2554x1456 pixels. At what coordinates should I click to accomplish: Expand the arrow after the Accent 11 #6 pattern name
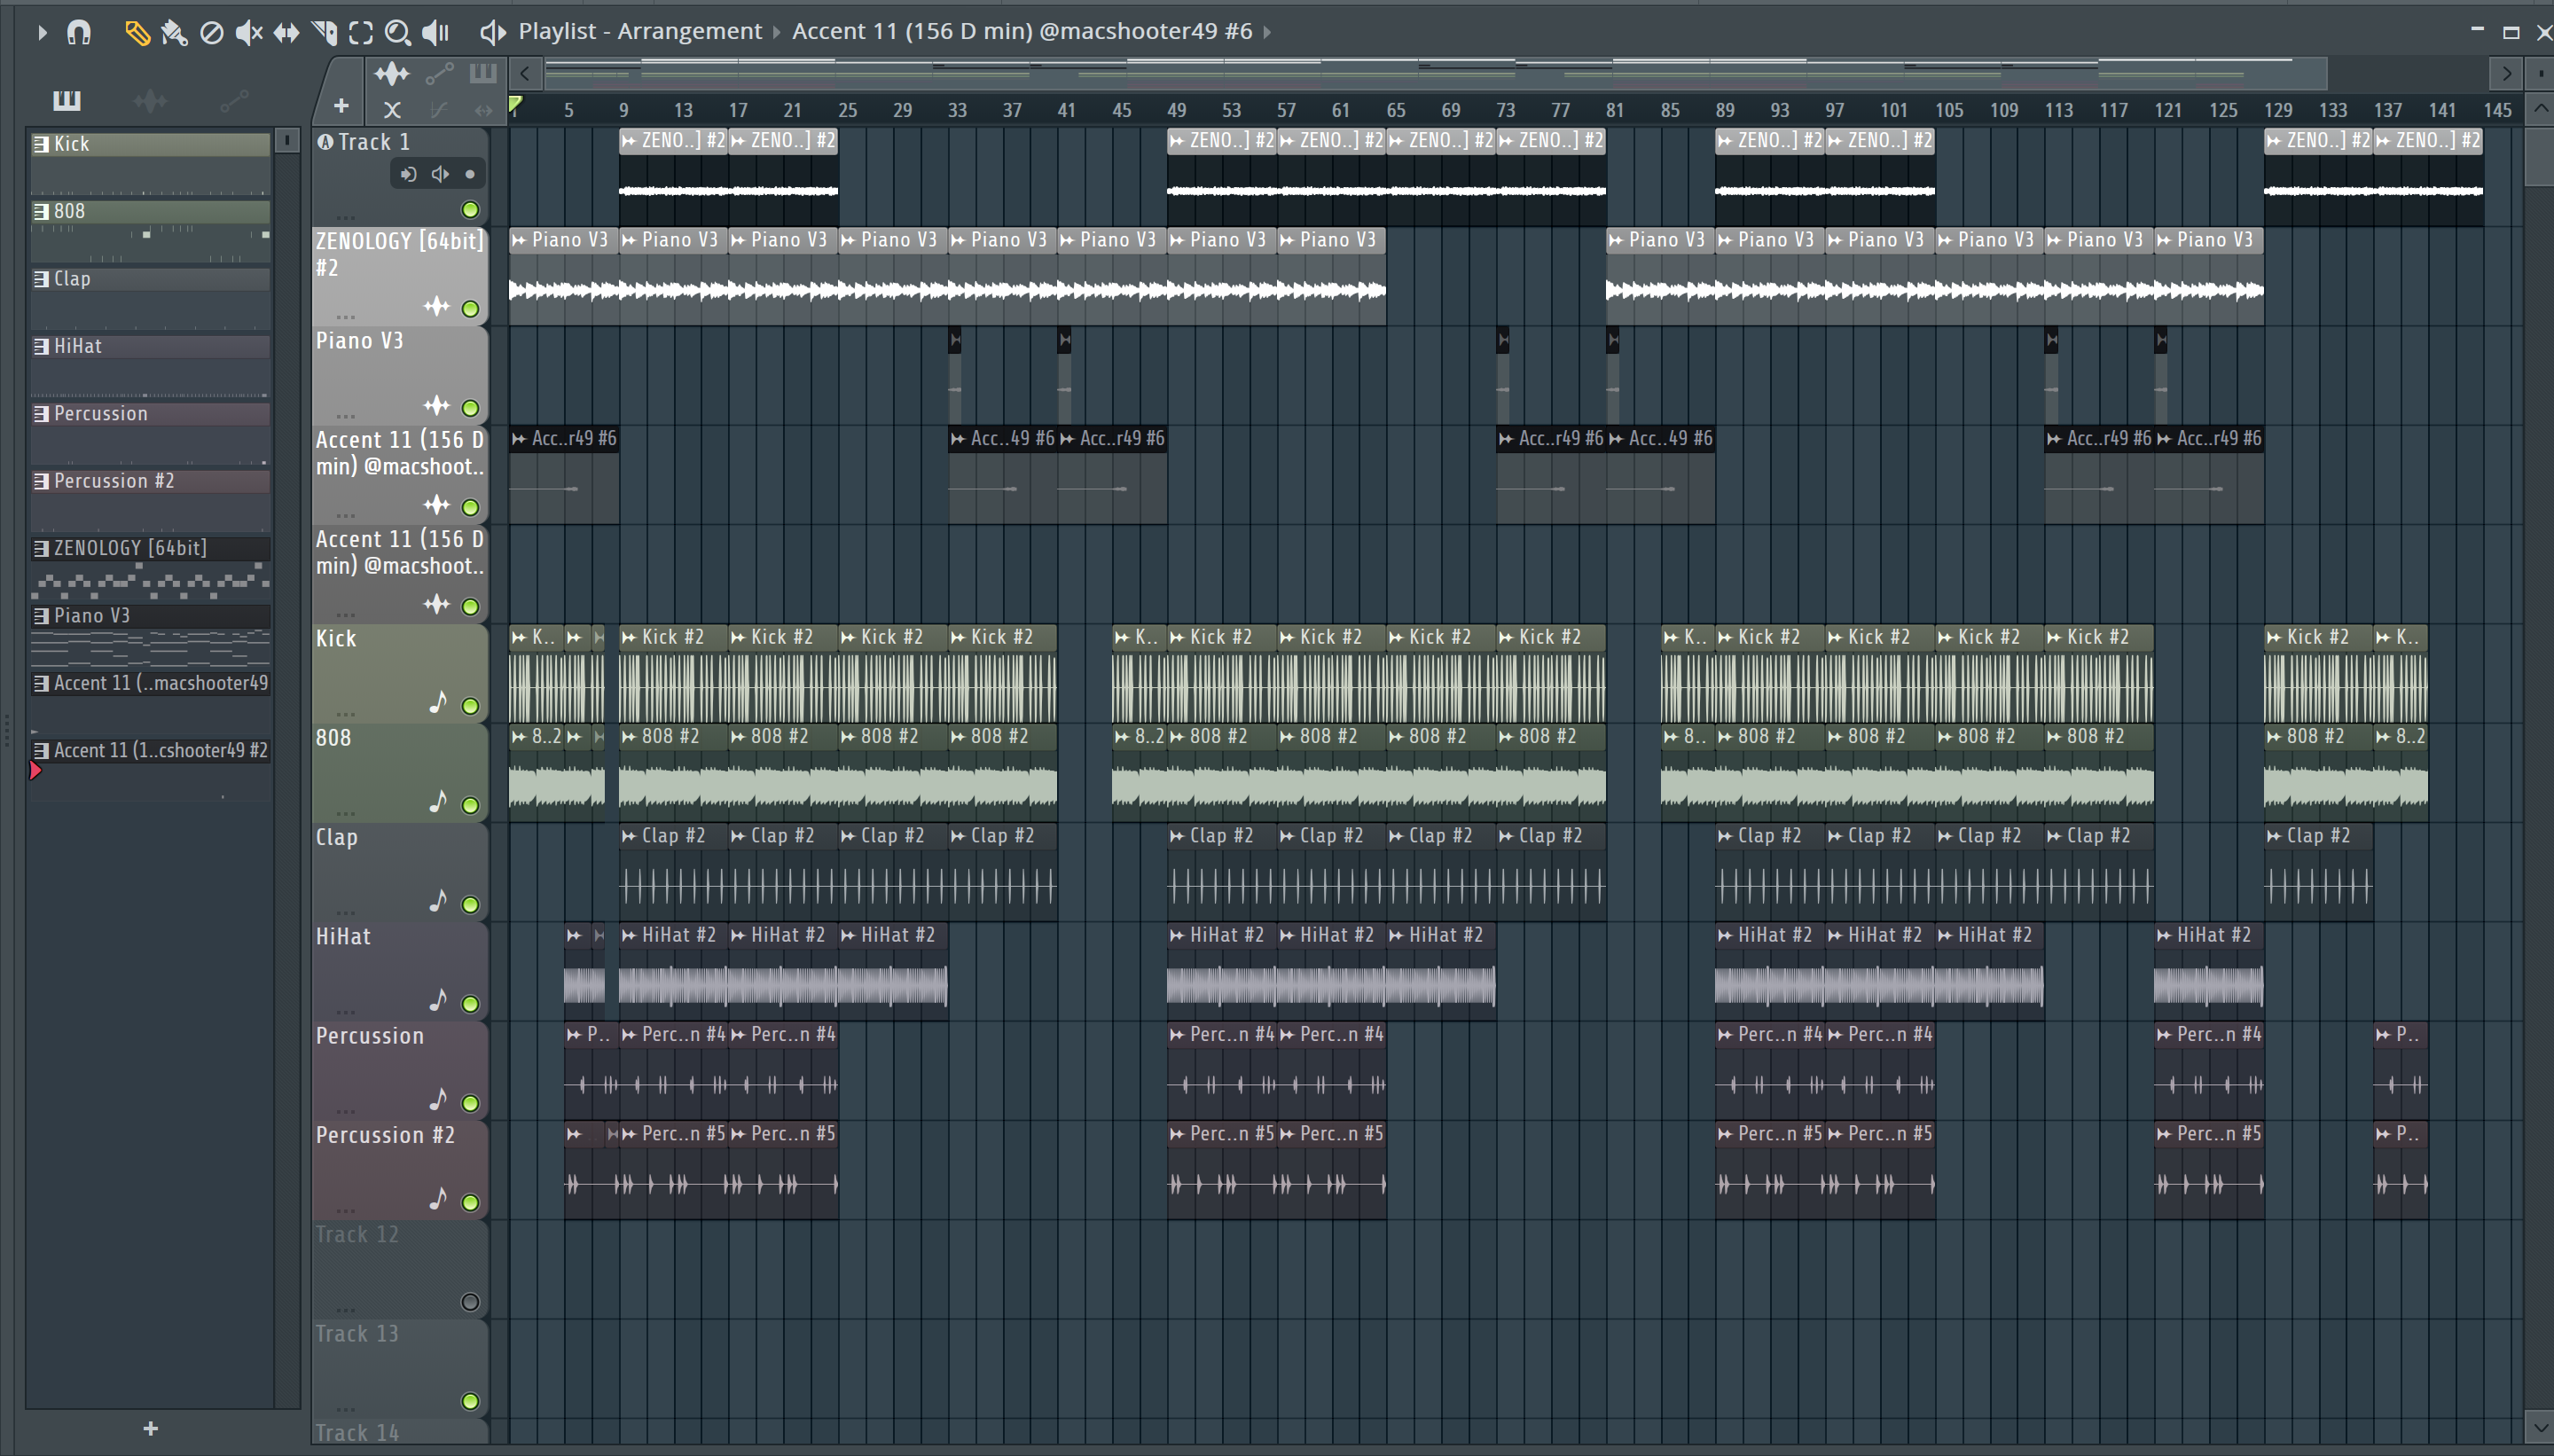click(1268, 32)
